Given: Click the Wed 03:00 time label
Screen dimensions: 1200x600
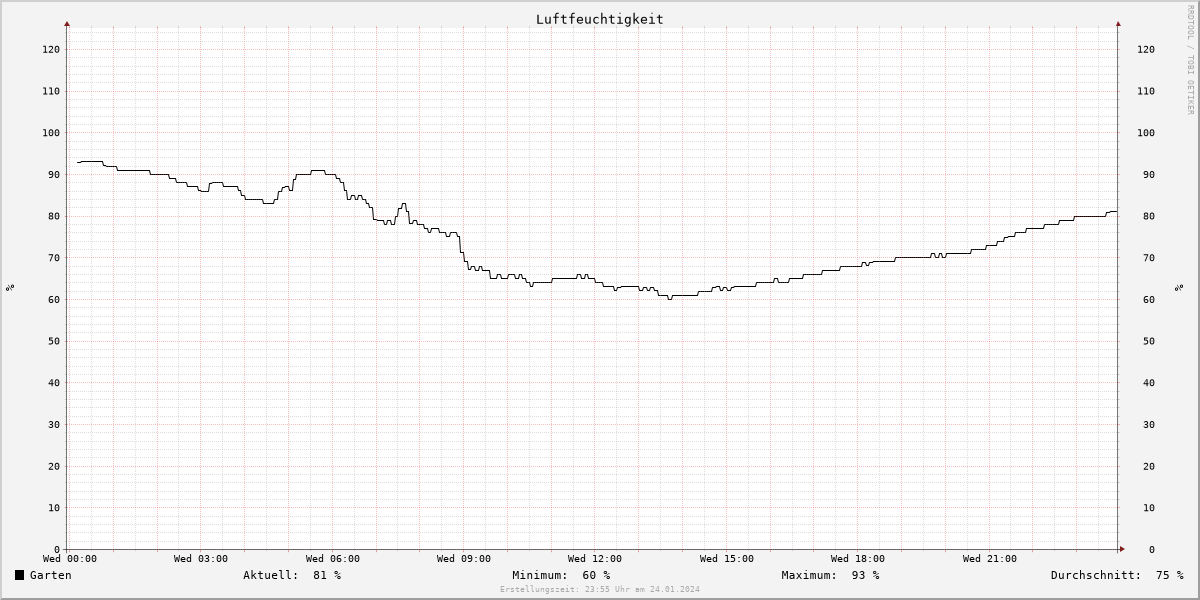Looking at the screenshot, I should tap(201, 559).
